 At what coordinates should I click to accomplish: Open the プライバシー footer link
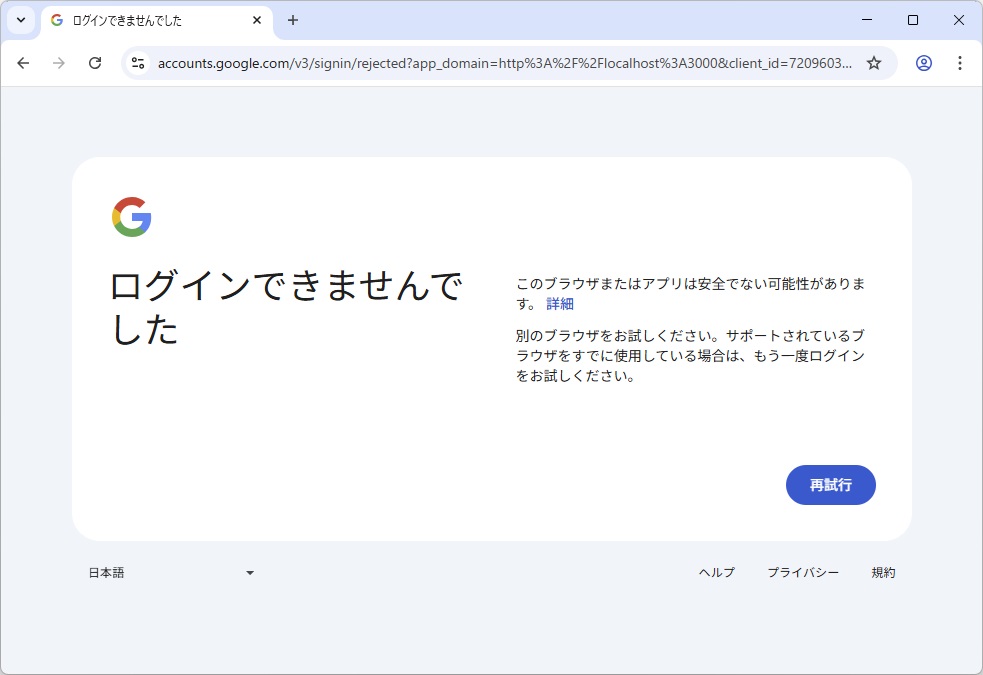coord(803,573)
